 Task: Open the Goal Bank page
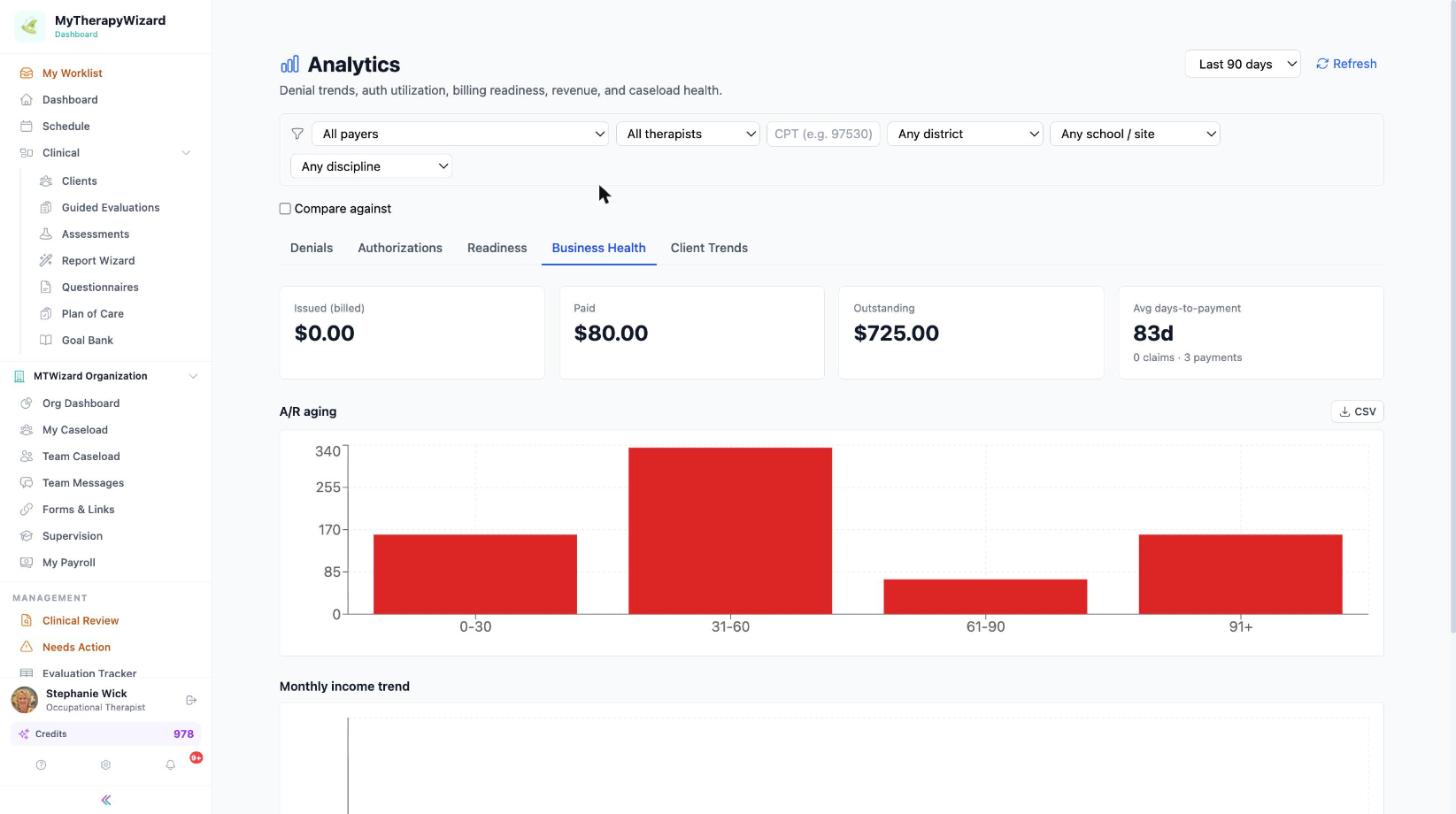click(87, 340)
